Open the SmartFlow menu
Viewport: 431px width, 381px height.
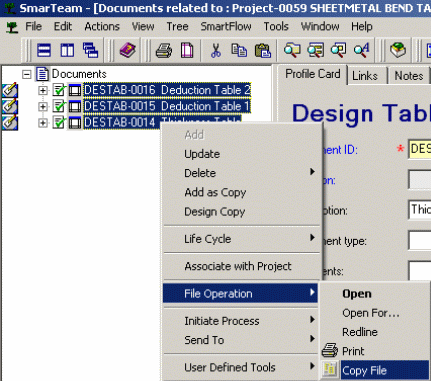tap(226, 26)
